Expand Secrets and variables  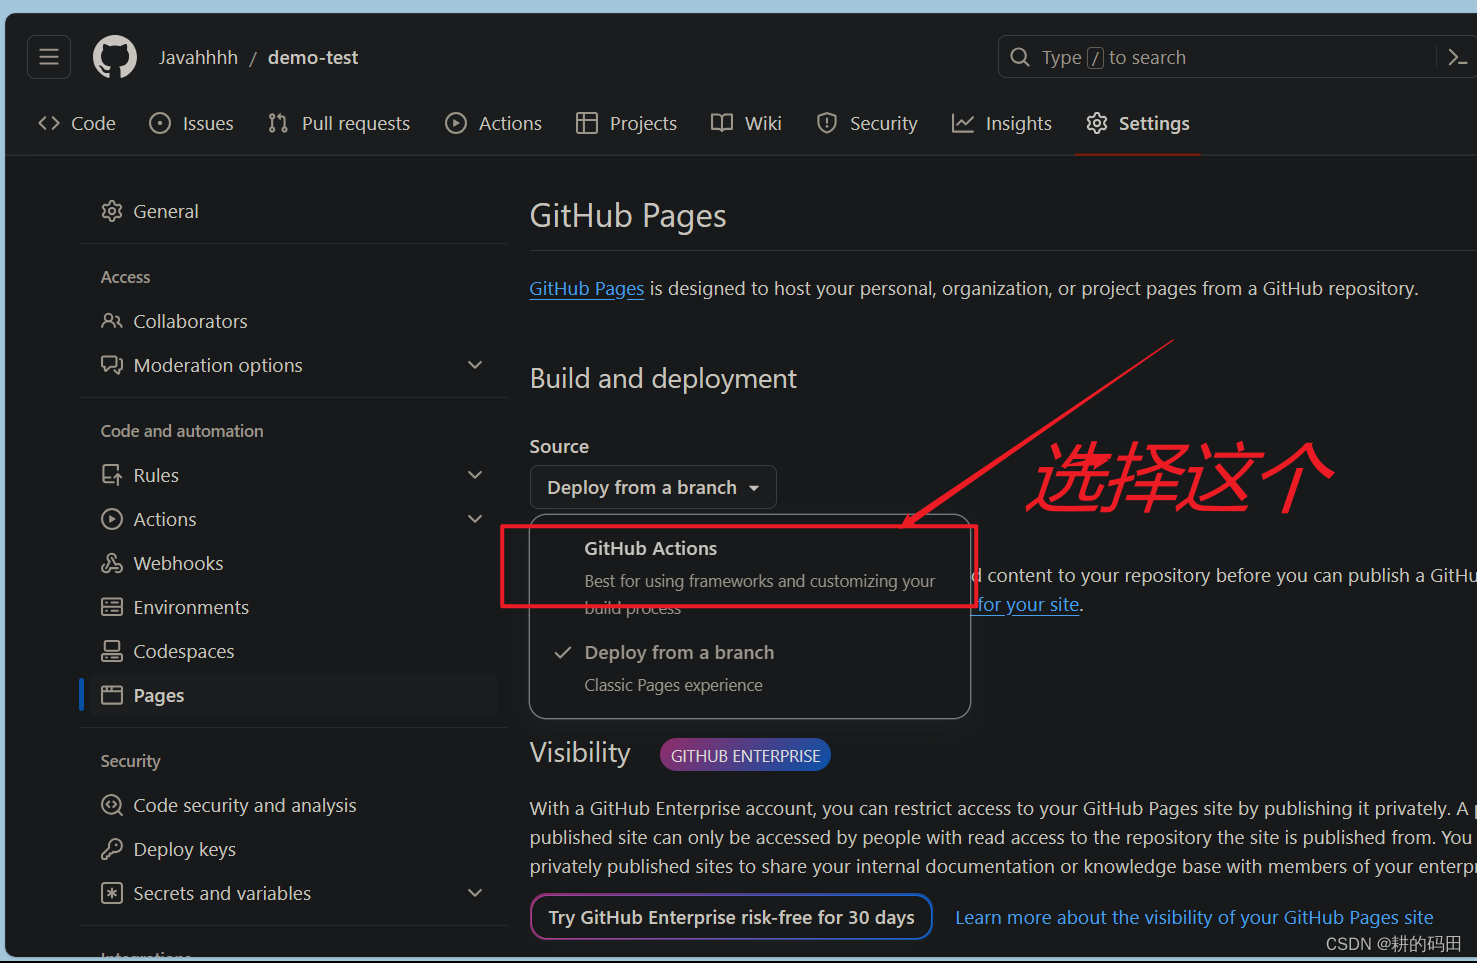point(475,893)
